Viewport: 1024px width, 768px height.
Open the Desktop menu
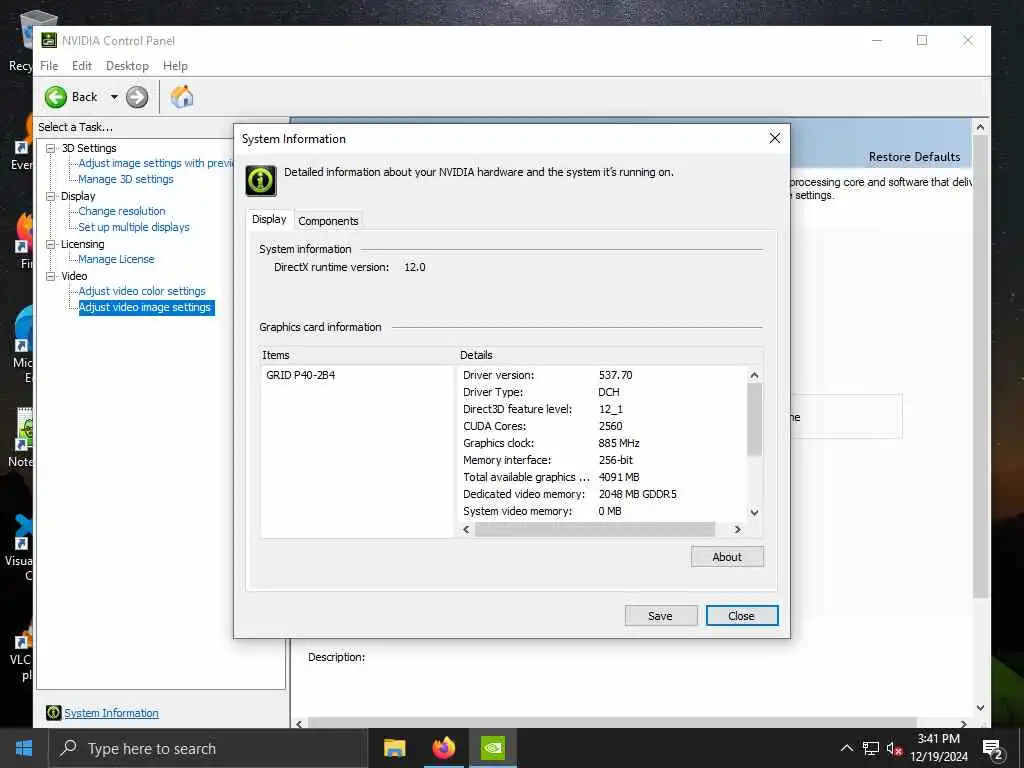tap(127, 66)
